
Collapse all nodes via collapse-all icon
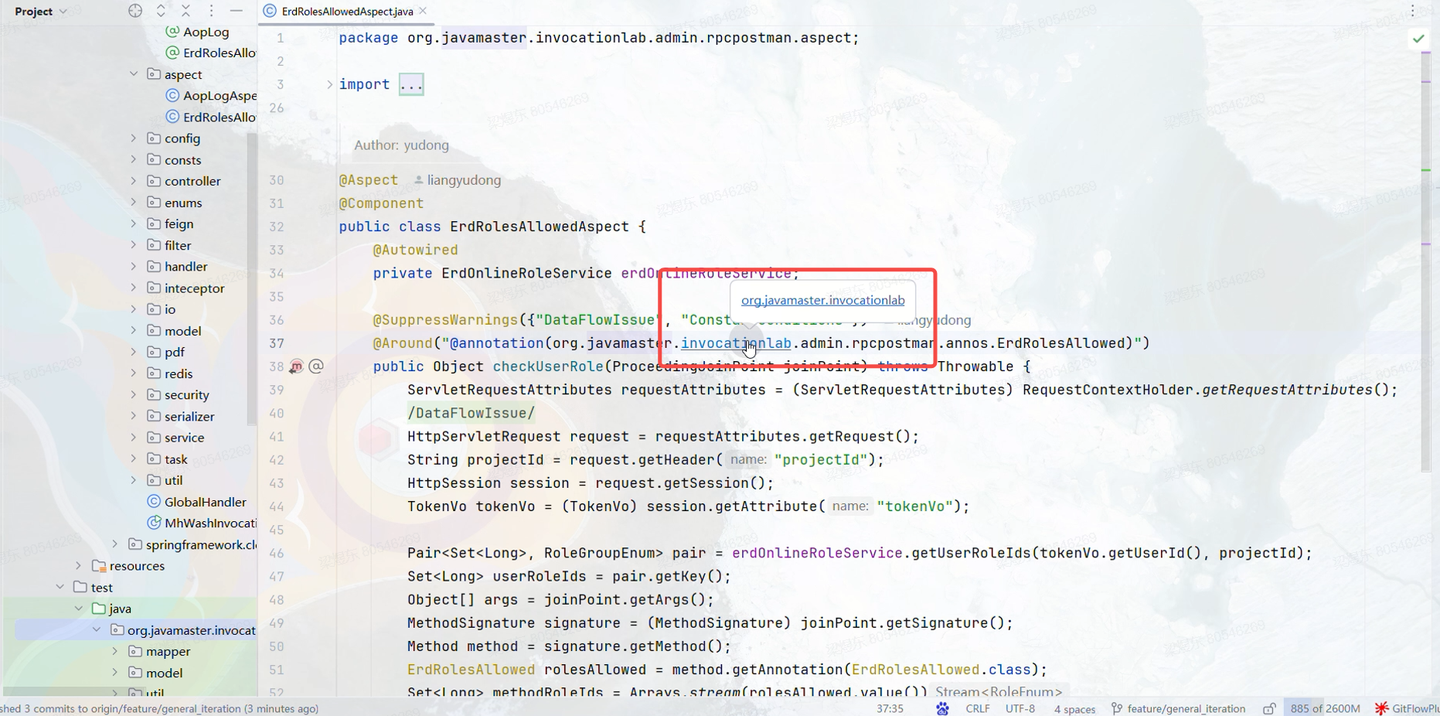(x=188, y=11)
